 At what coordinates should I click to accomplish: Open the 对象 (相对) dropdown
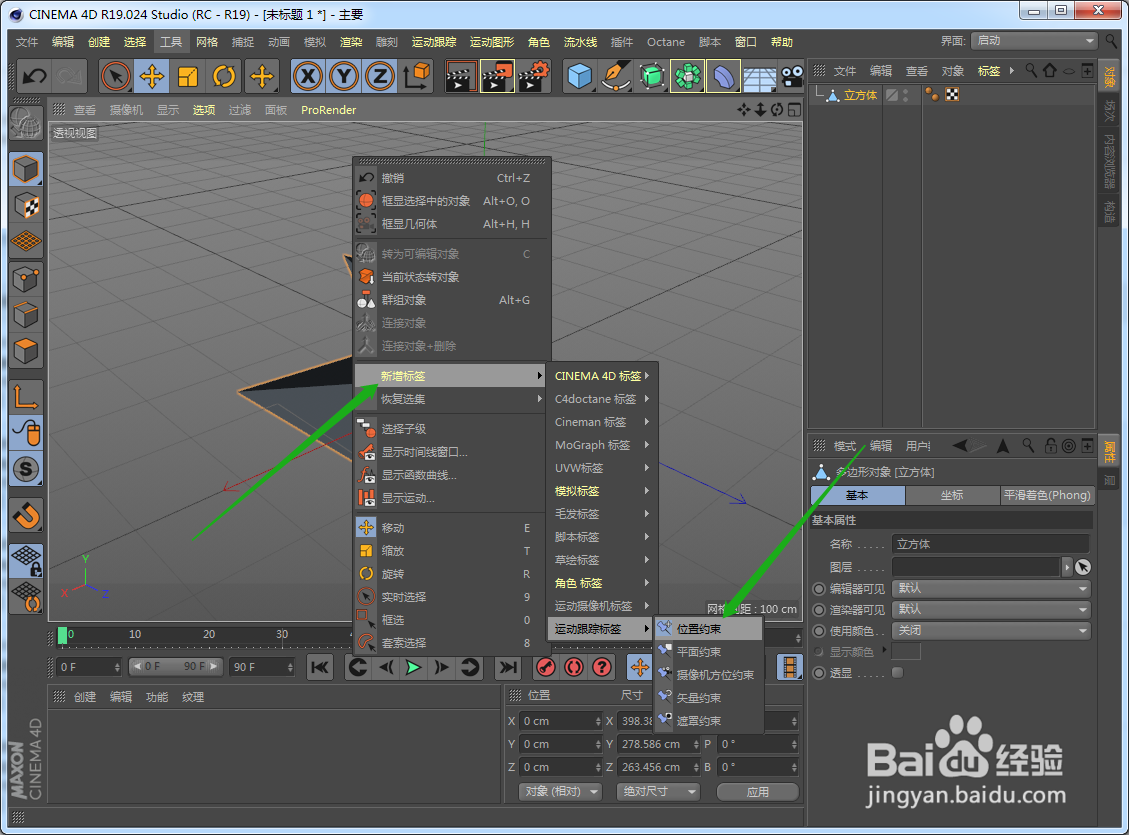click(560, 791)
